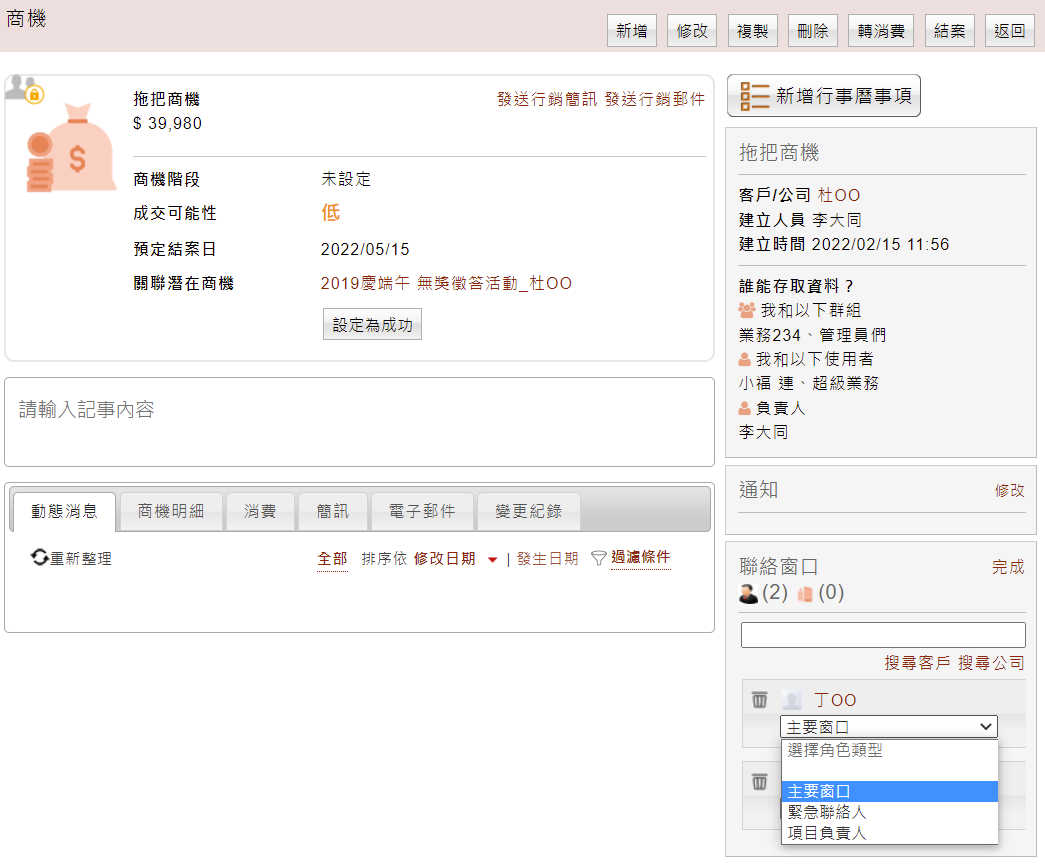Click the contact search input box
The width and height of the screenshot is (1045, 865).
pyautogui.click(x=883, y=635)
